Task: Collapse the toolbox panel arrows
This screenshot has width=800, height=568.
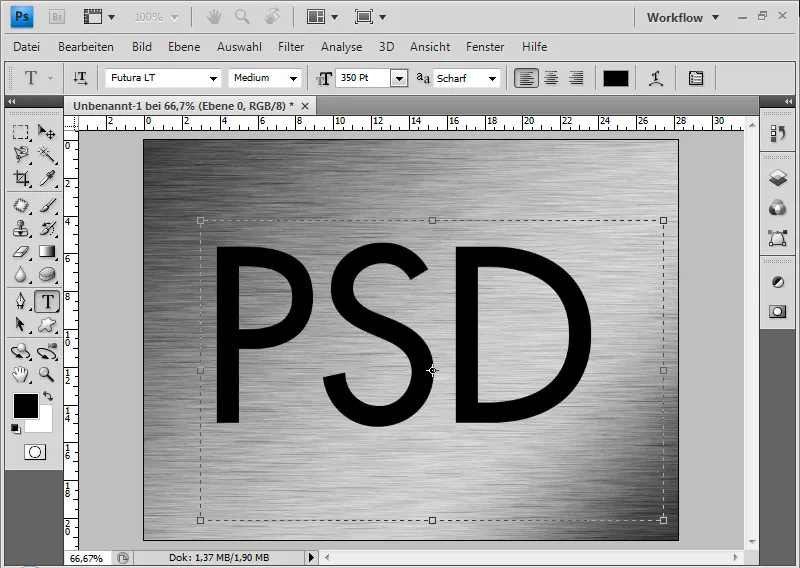Action: point(12,101)
